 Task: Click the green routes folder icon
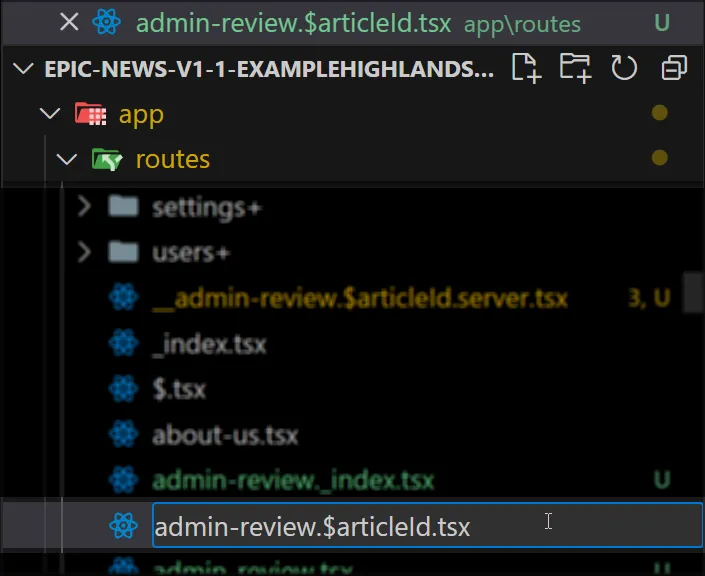107,159
